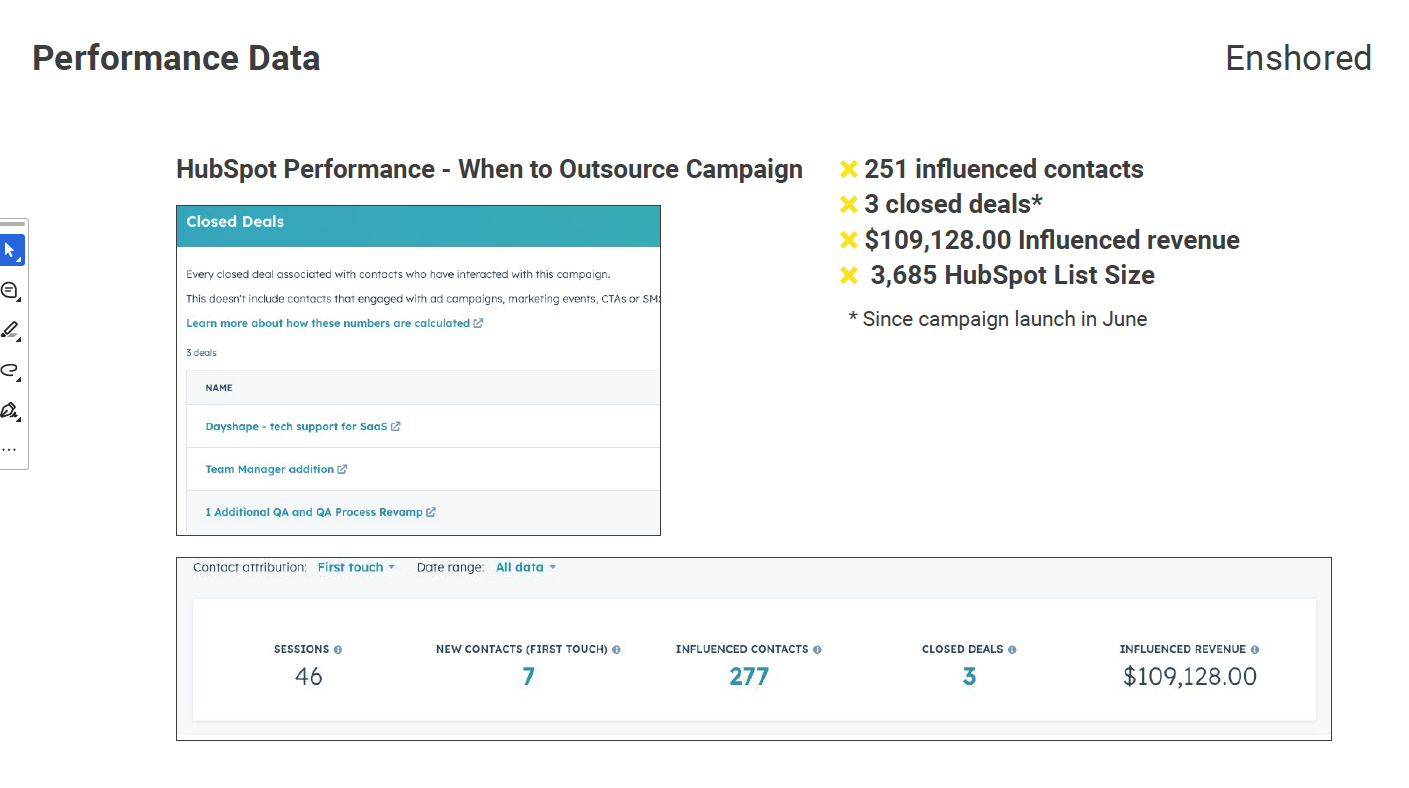This screenshot has height=788, width=1409.
Task: Click external link icon beside Dayshape deal
Action: 396,426
